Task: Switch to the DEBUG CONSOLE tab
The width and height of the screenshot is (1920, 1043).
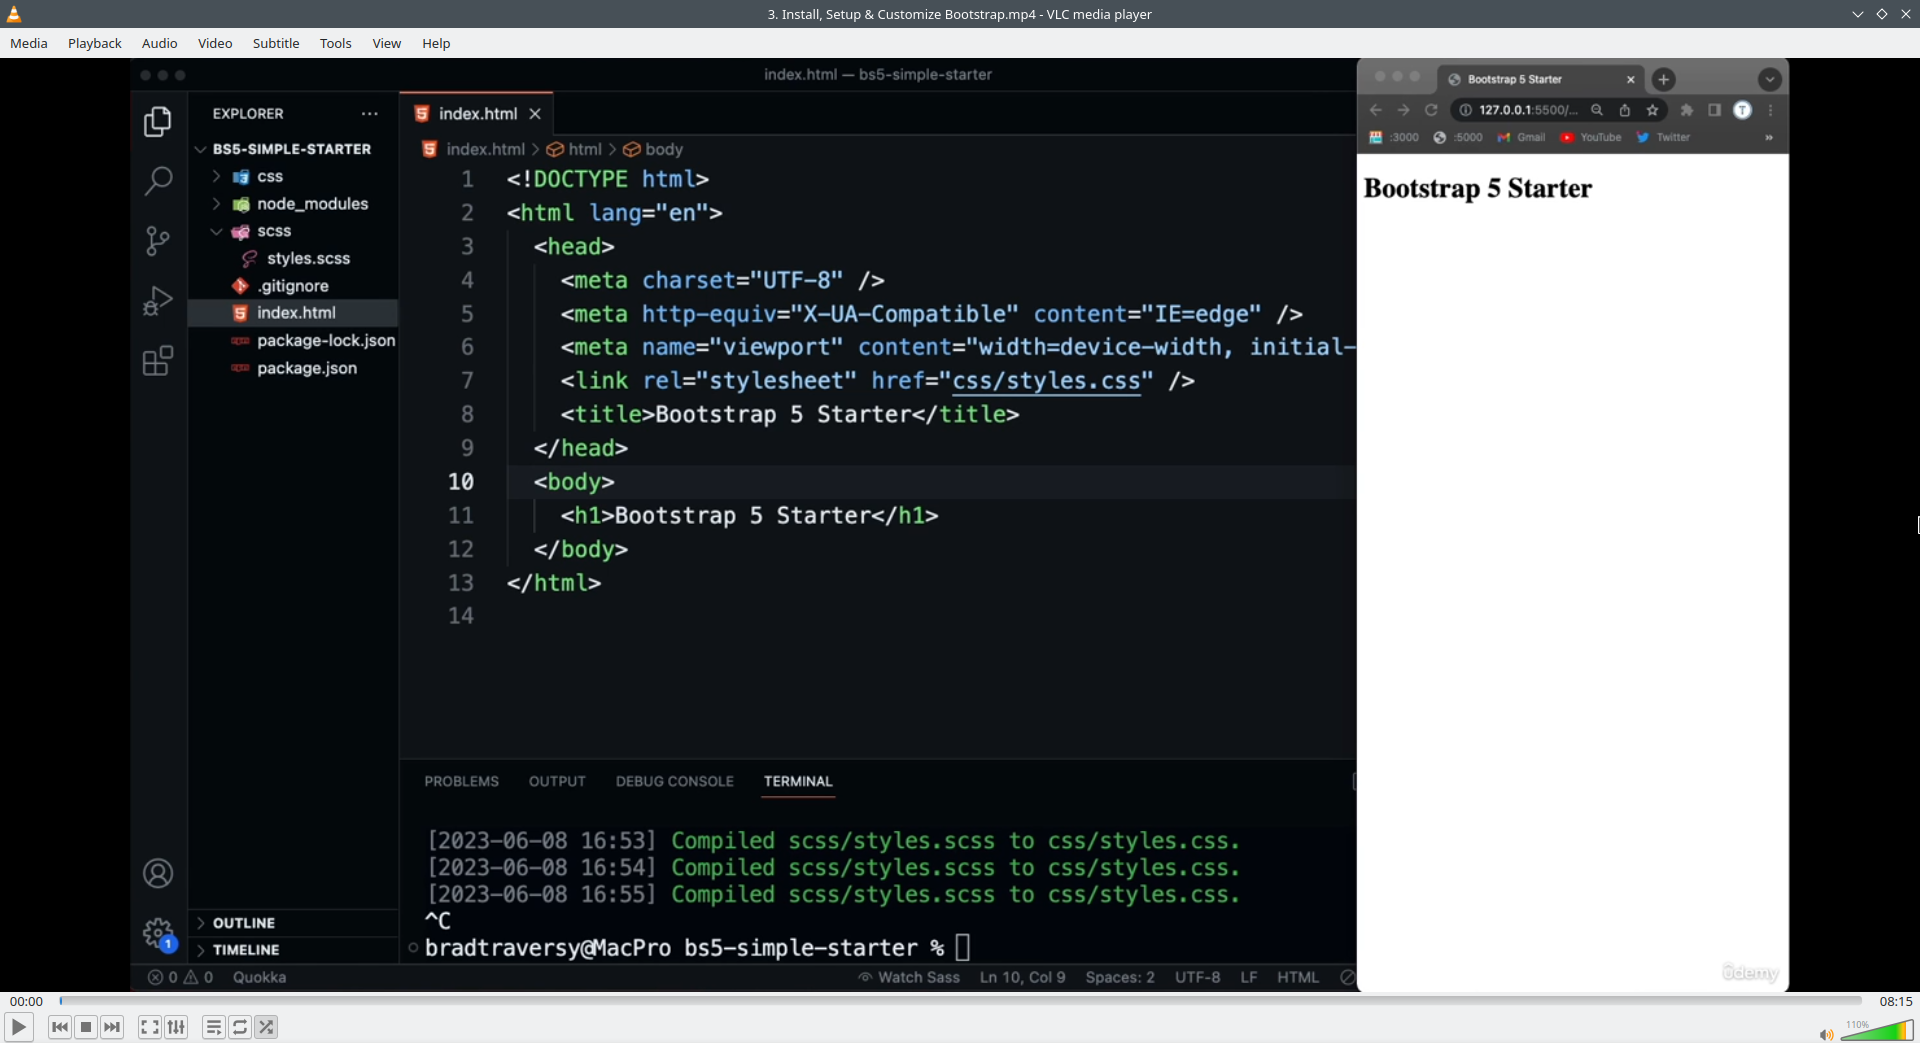Action: (675, 781)
